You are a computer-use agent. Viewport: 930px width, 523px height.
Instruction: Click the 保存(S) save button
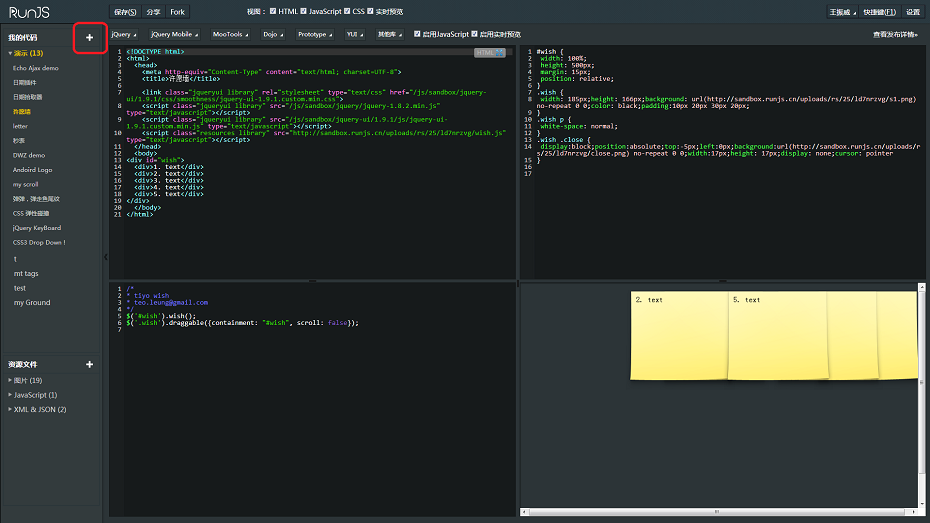124,12
